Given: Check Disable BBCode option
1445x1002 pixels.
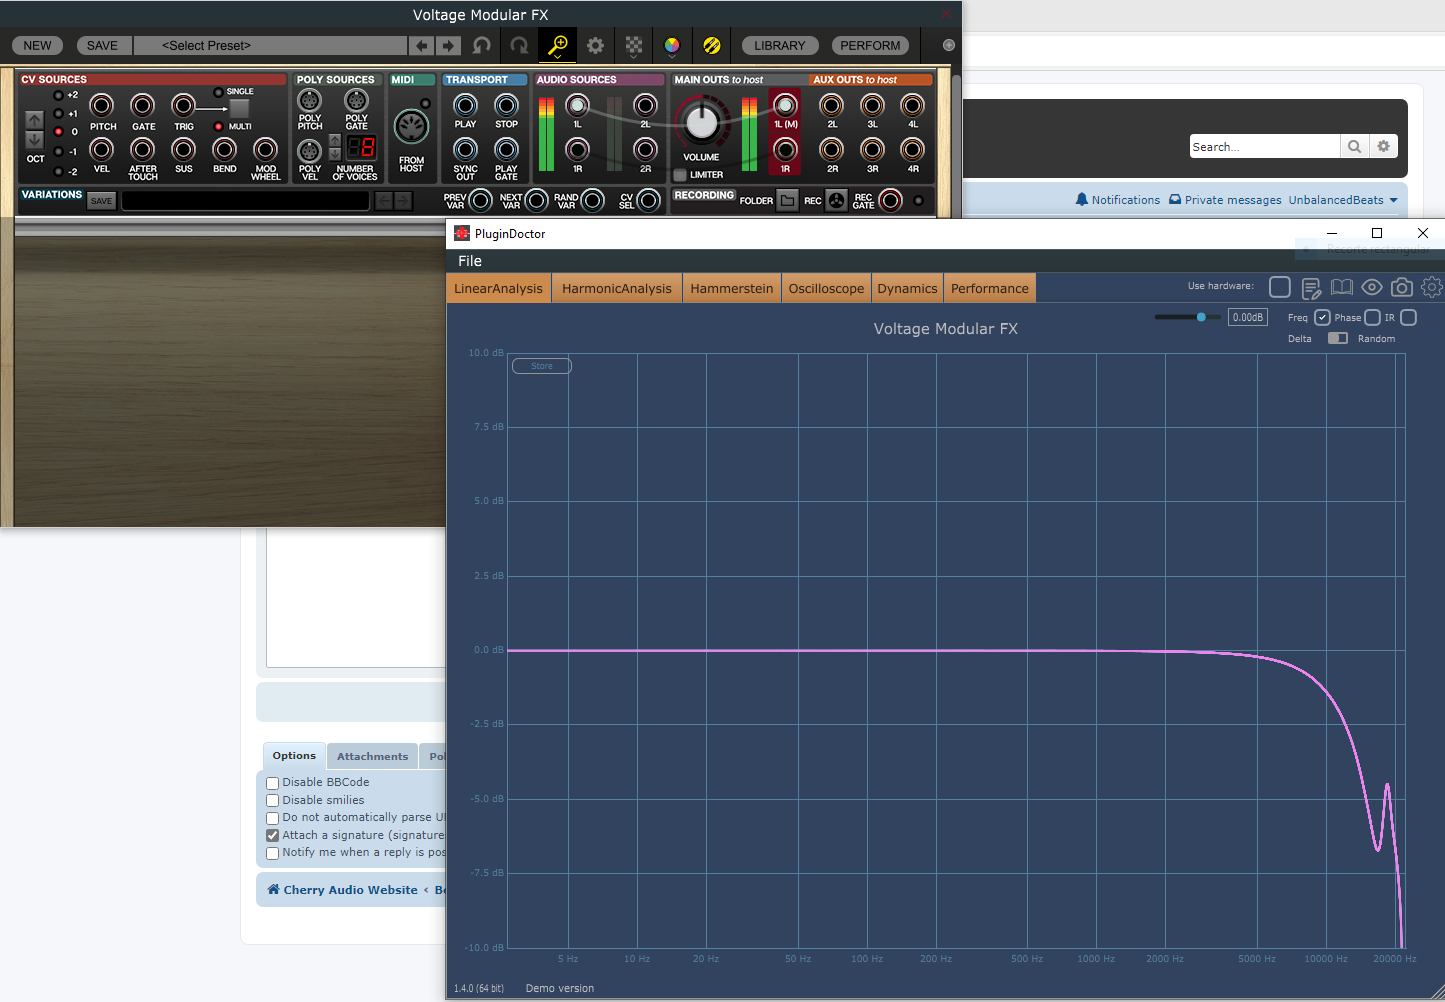Looking at the screenshot, I should tap(272, 783).
